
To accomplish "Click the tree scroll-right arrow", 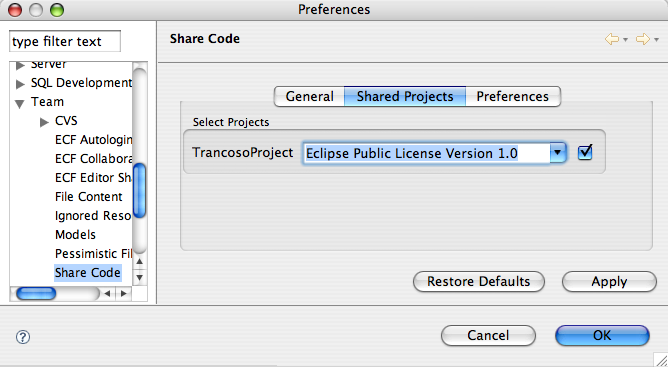I will point(124,293).
